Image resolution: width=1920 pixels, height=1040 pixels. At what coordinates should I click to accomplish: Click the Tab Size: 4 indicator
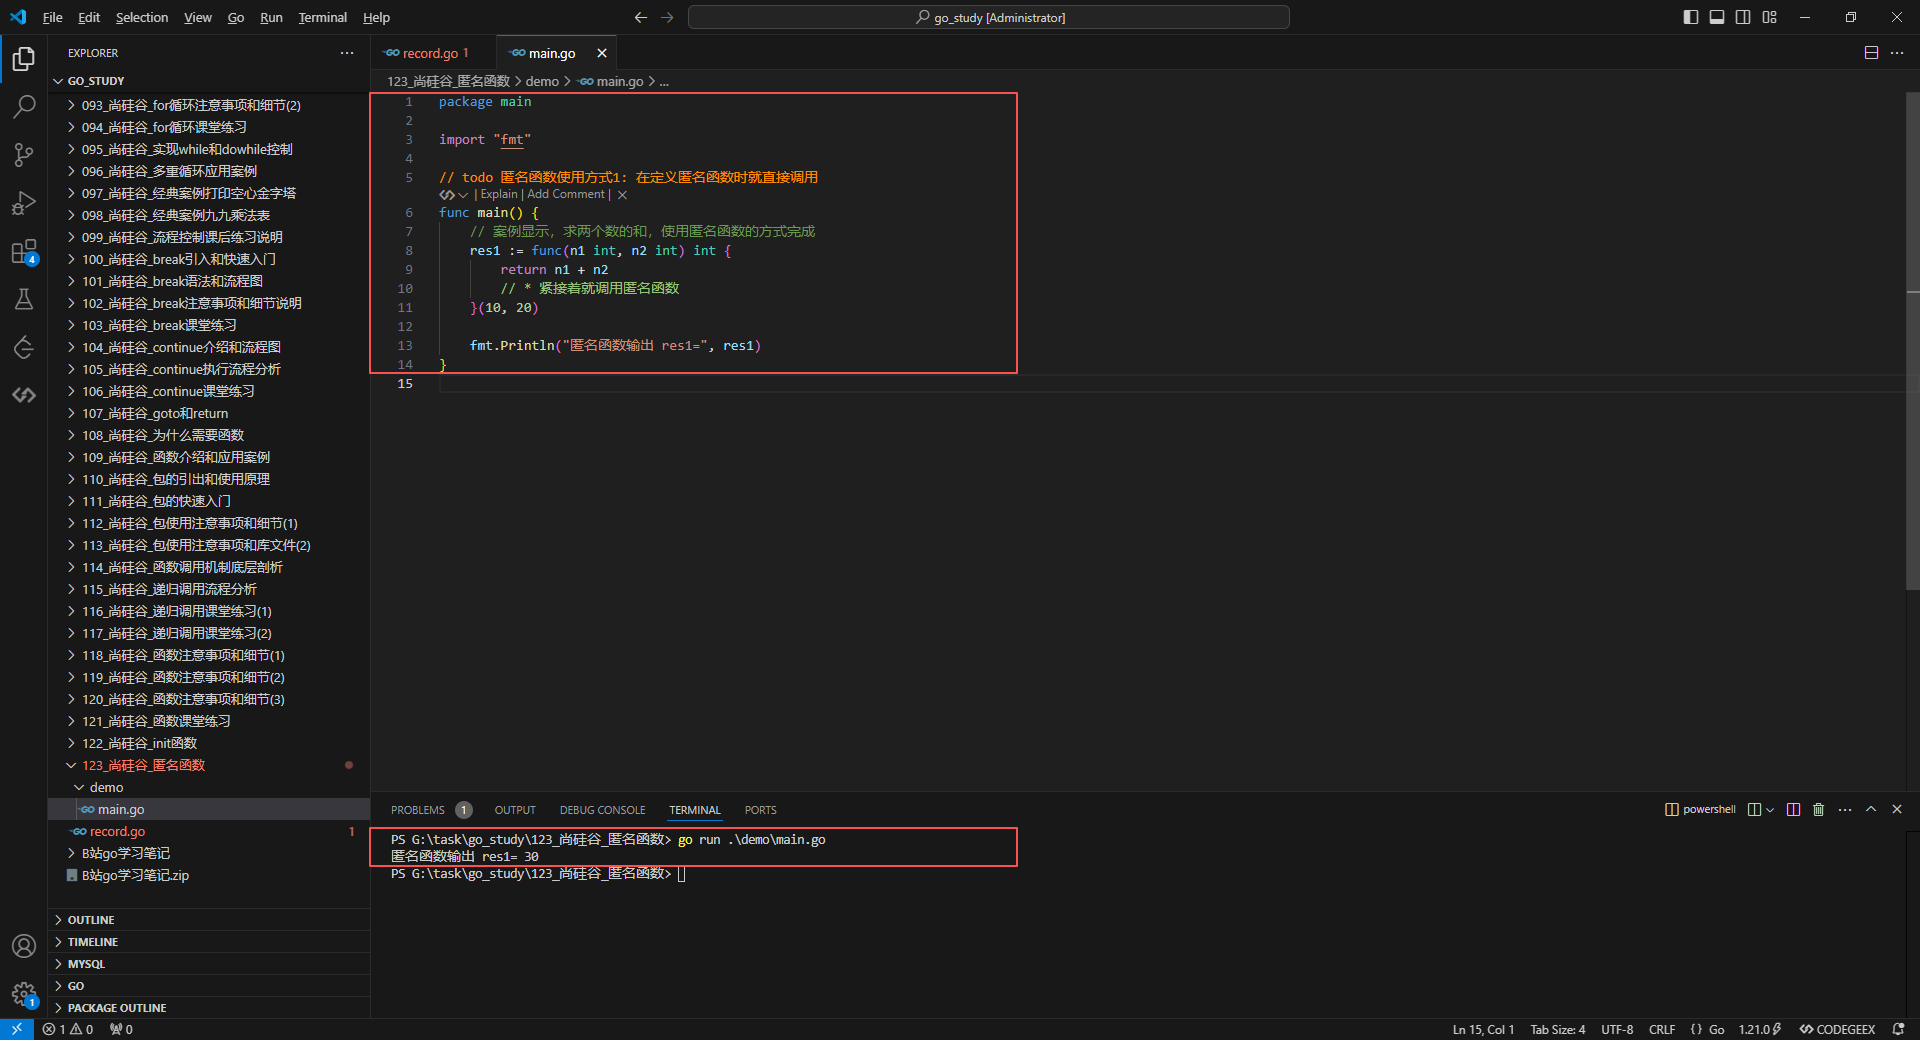pos(1558,1029)
